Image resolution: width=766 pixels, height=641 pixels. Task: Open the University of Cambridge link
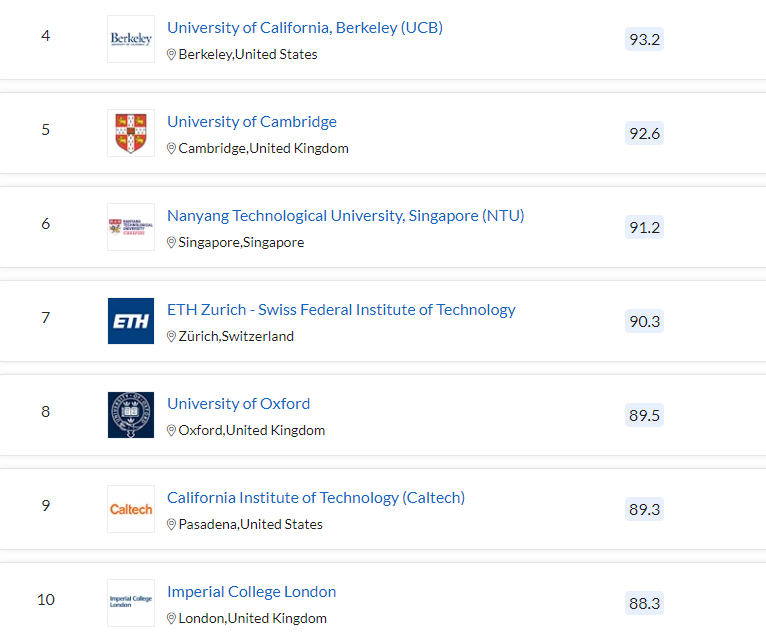252,122
